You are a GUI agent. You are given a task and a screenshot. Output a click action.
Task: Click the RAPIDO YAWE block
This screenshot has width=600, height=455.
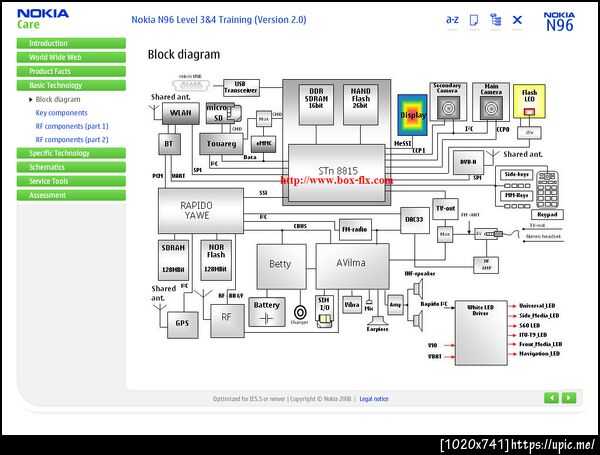pyautogui.click(x=201, y=210)
